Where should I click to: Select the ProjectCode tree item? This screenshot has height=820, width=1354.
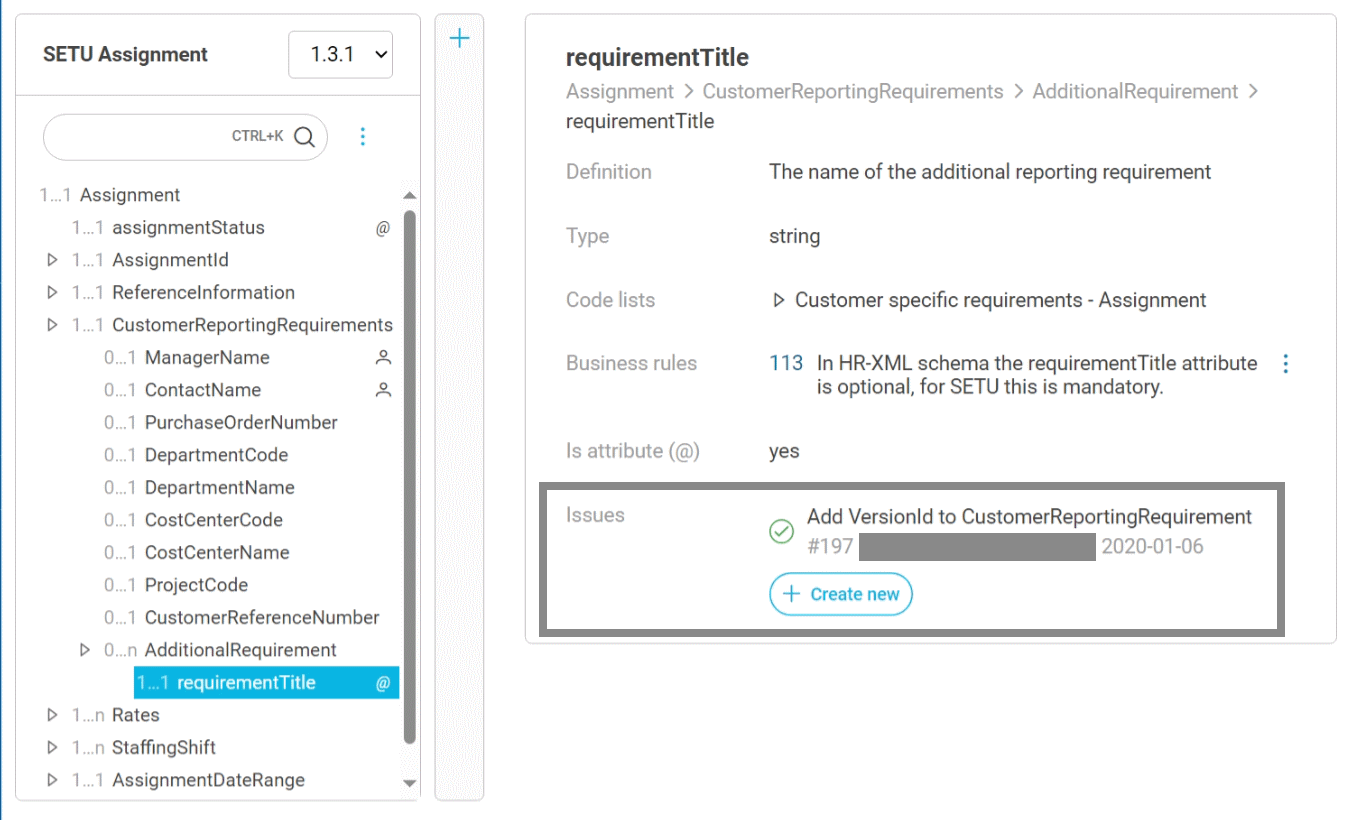[197, 585]
